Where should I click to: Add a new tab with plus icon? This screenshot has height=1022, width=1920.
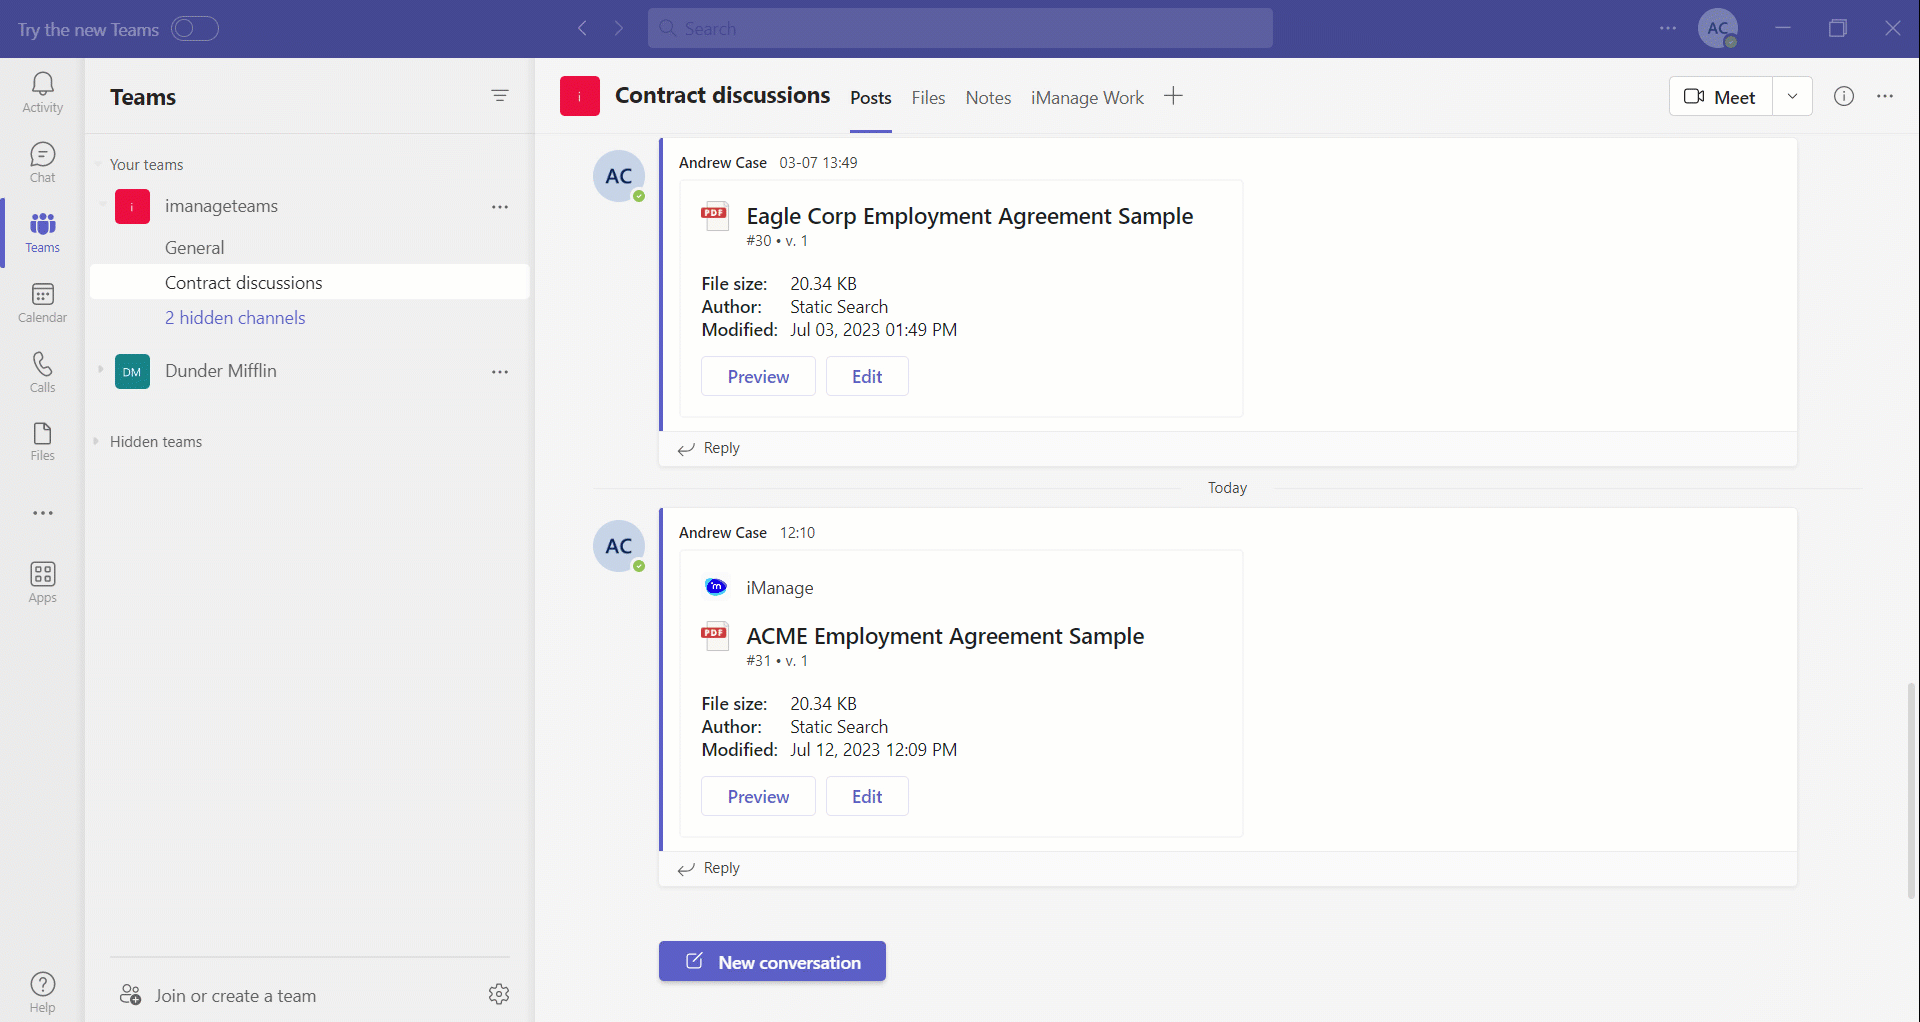[x=1173, y=96]
